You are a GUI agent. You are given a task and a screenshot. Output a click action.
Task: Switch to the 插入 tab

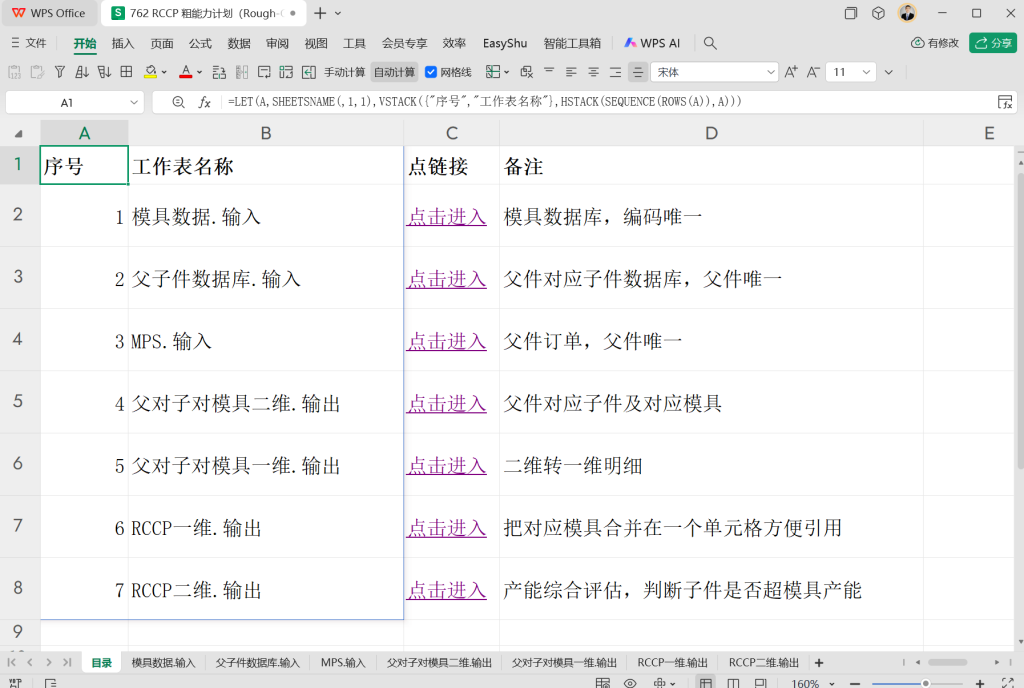click(123, 43)
